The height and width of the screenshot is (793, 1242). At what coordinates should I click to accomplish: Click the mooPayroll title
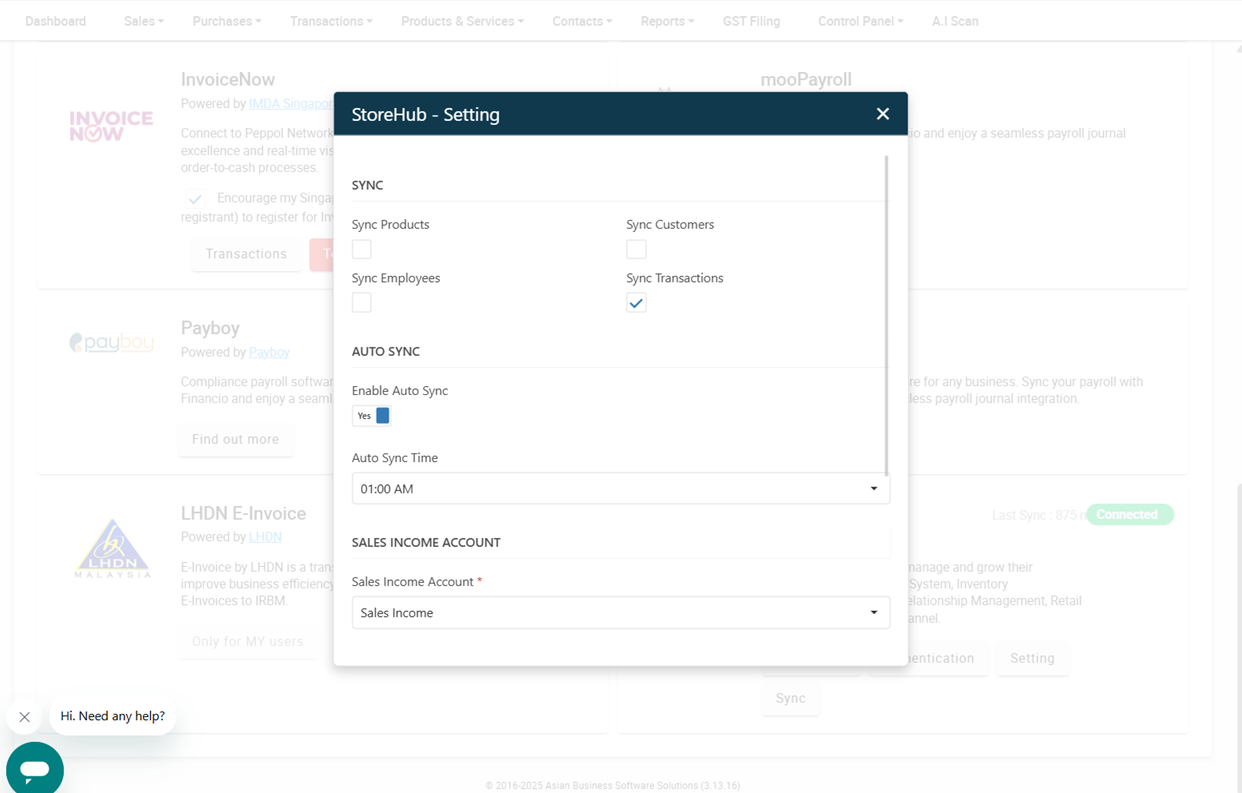[x=806, y=79]
